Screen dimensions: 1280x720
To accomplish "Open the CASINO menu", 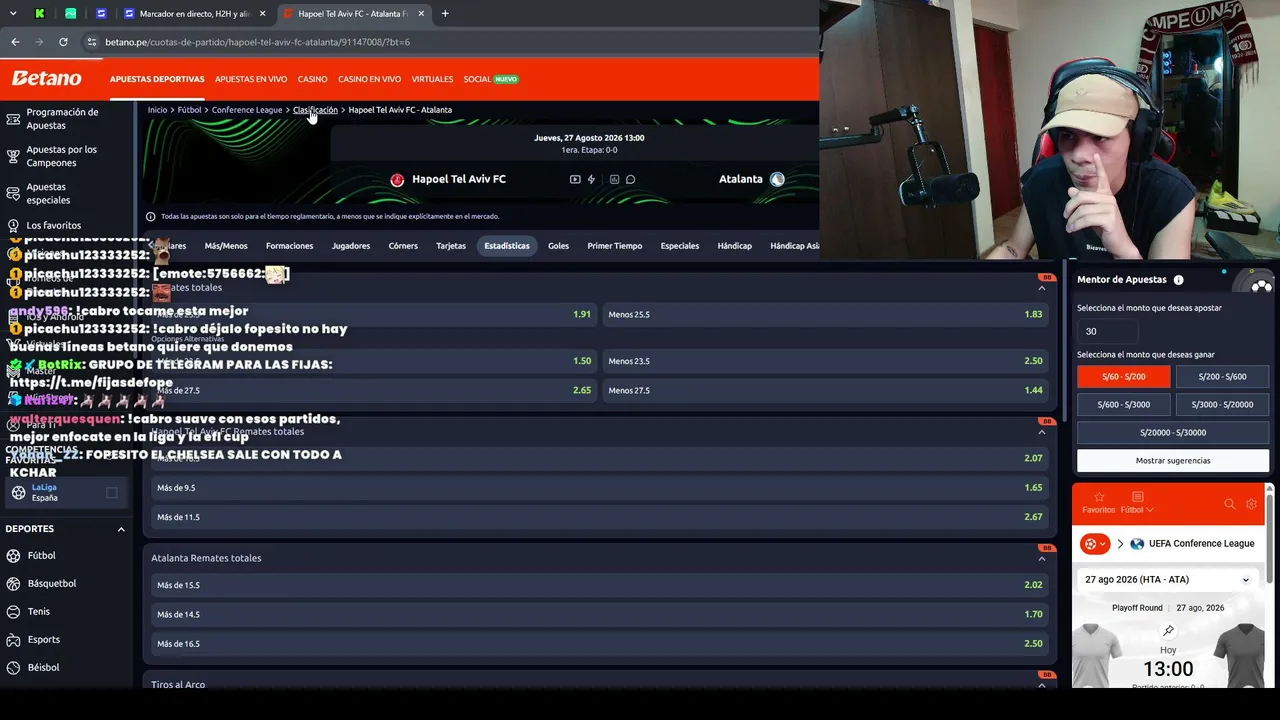I will tap(312, 79).
